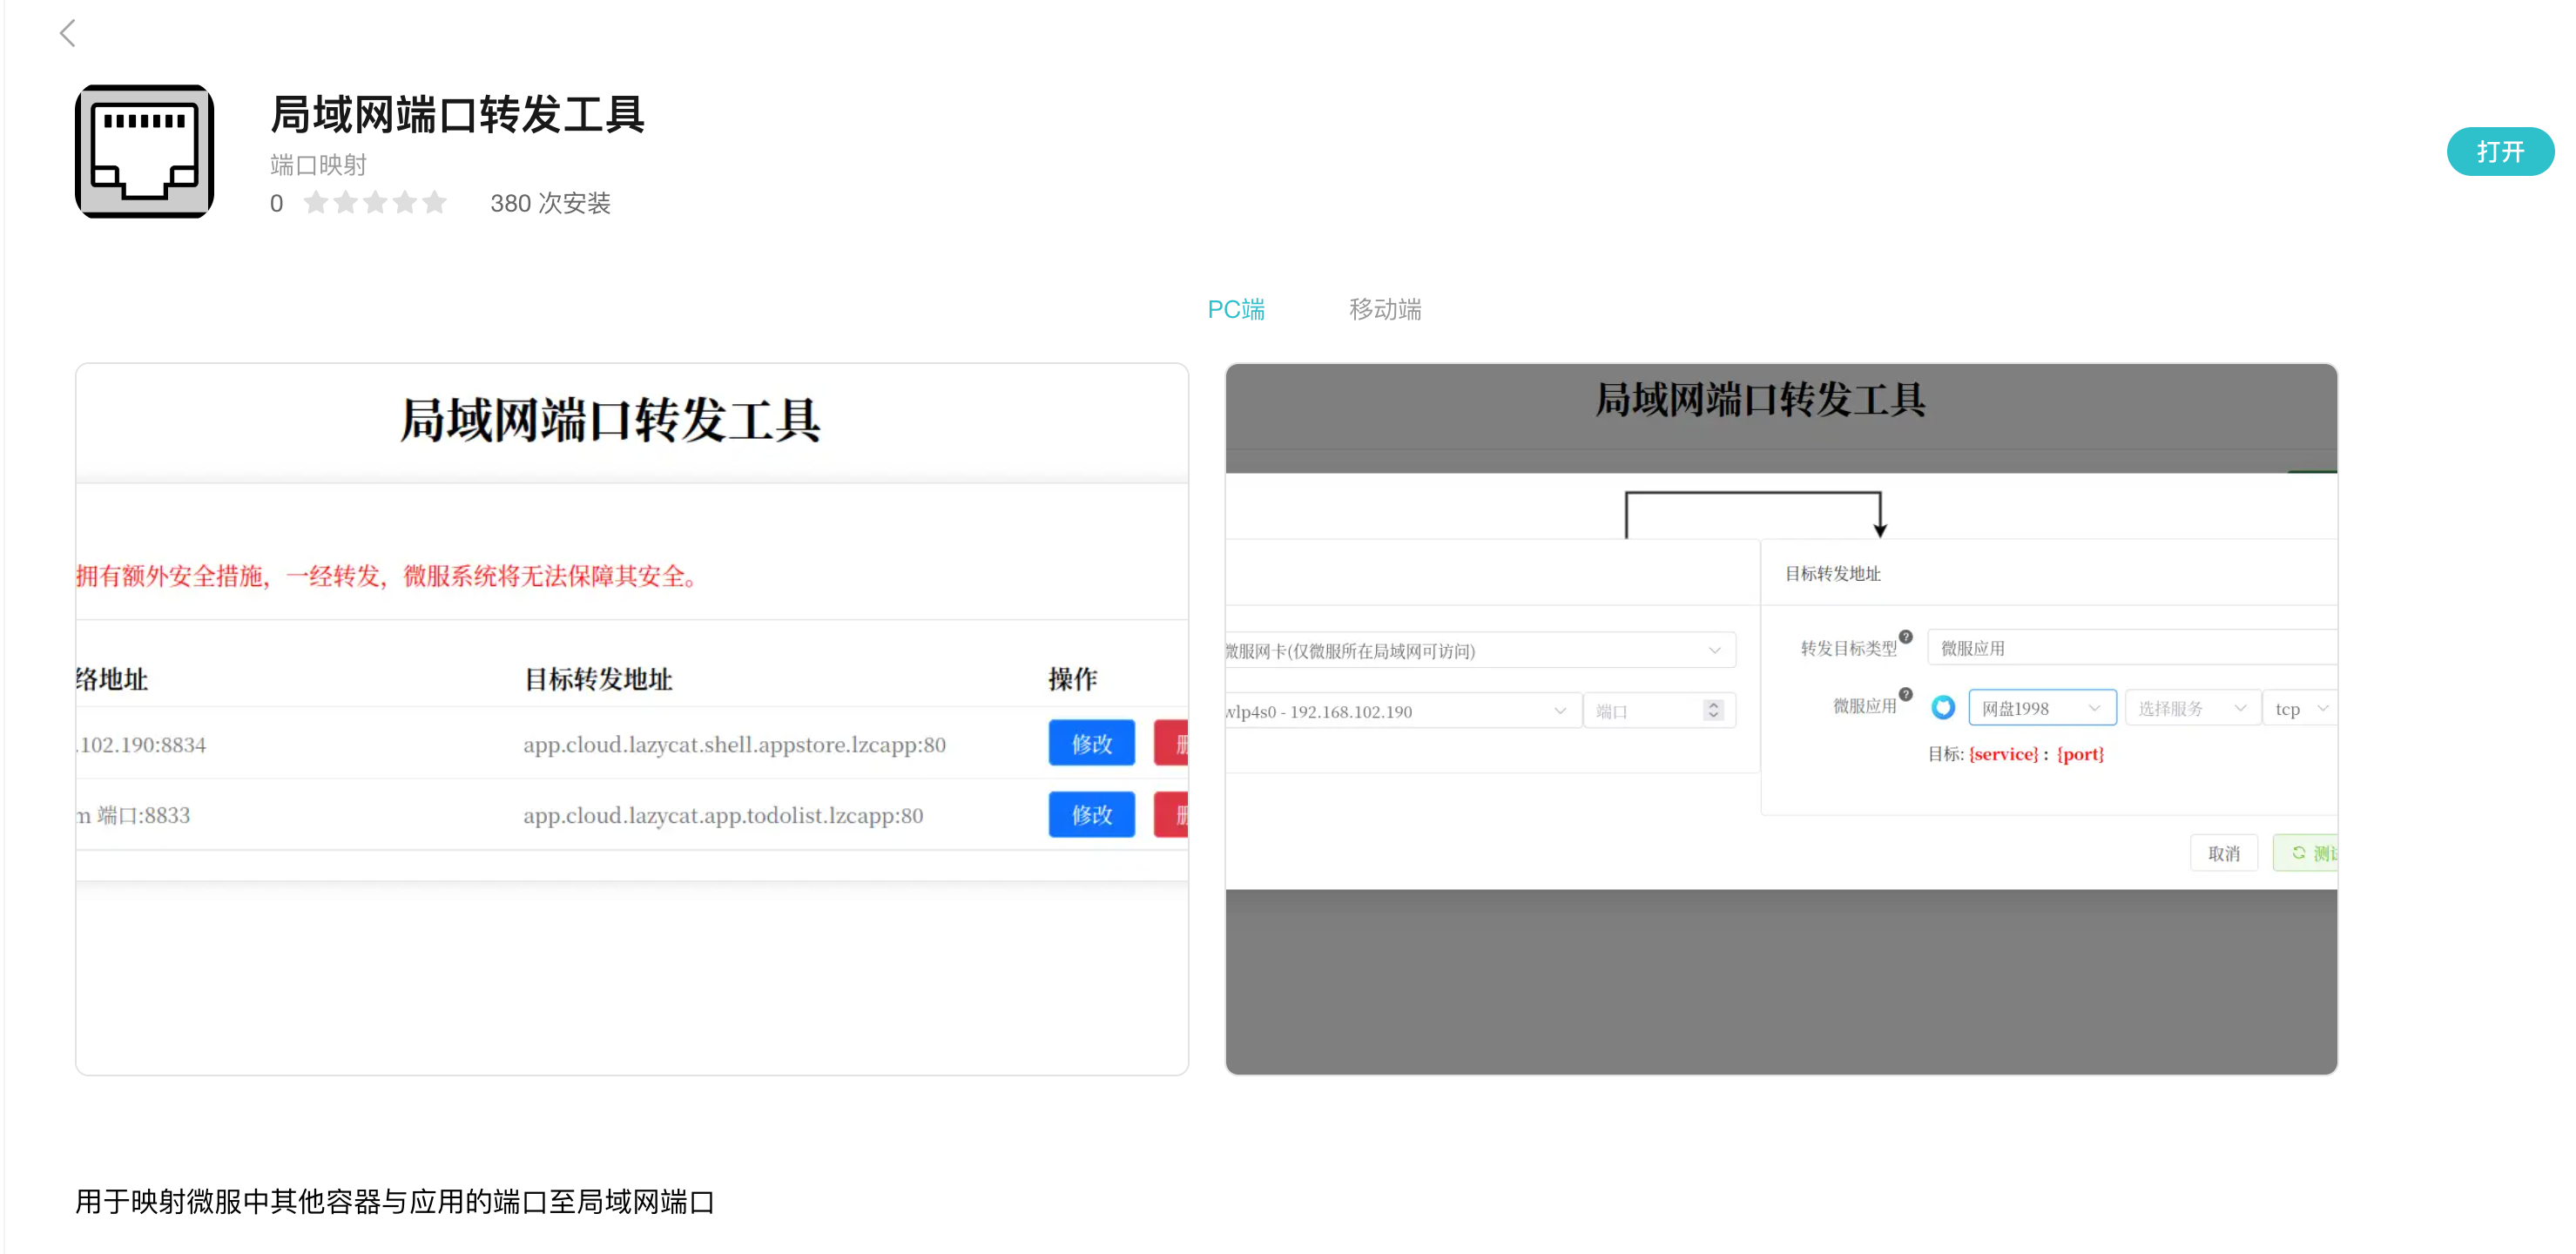The height and width of the screenshot is (1254, 2576).
Task: Click 修改 button for todolist row
Action: coord(1091,814)
